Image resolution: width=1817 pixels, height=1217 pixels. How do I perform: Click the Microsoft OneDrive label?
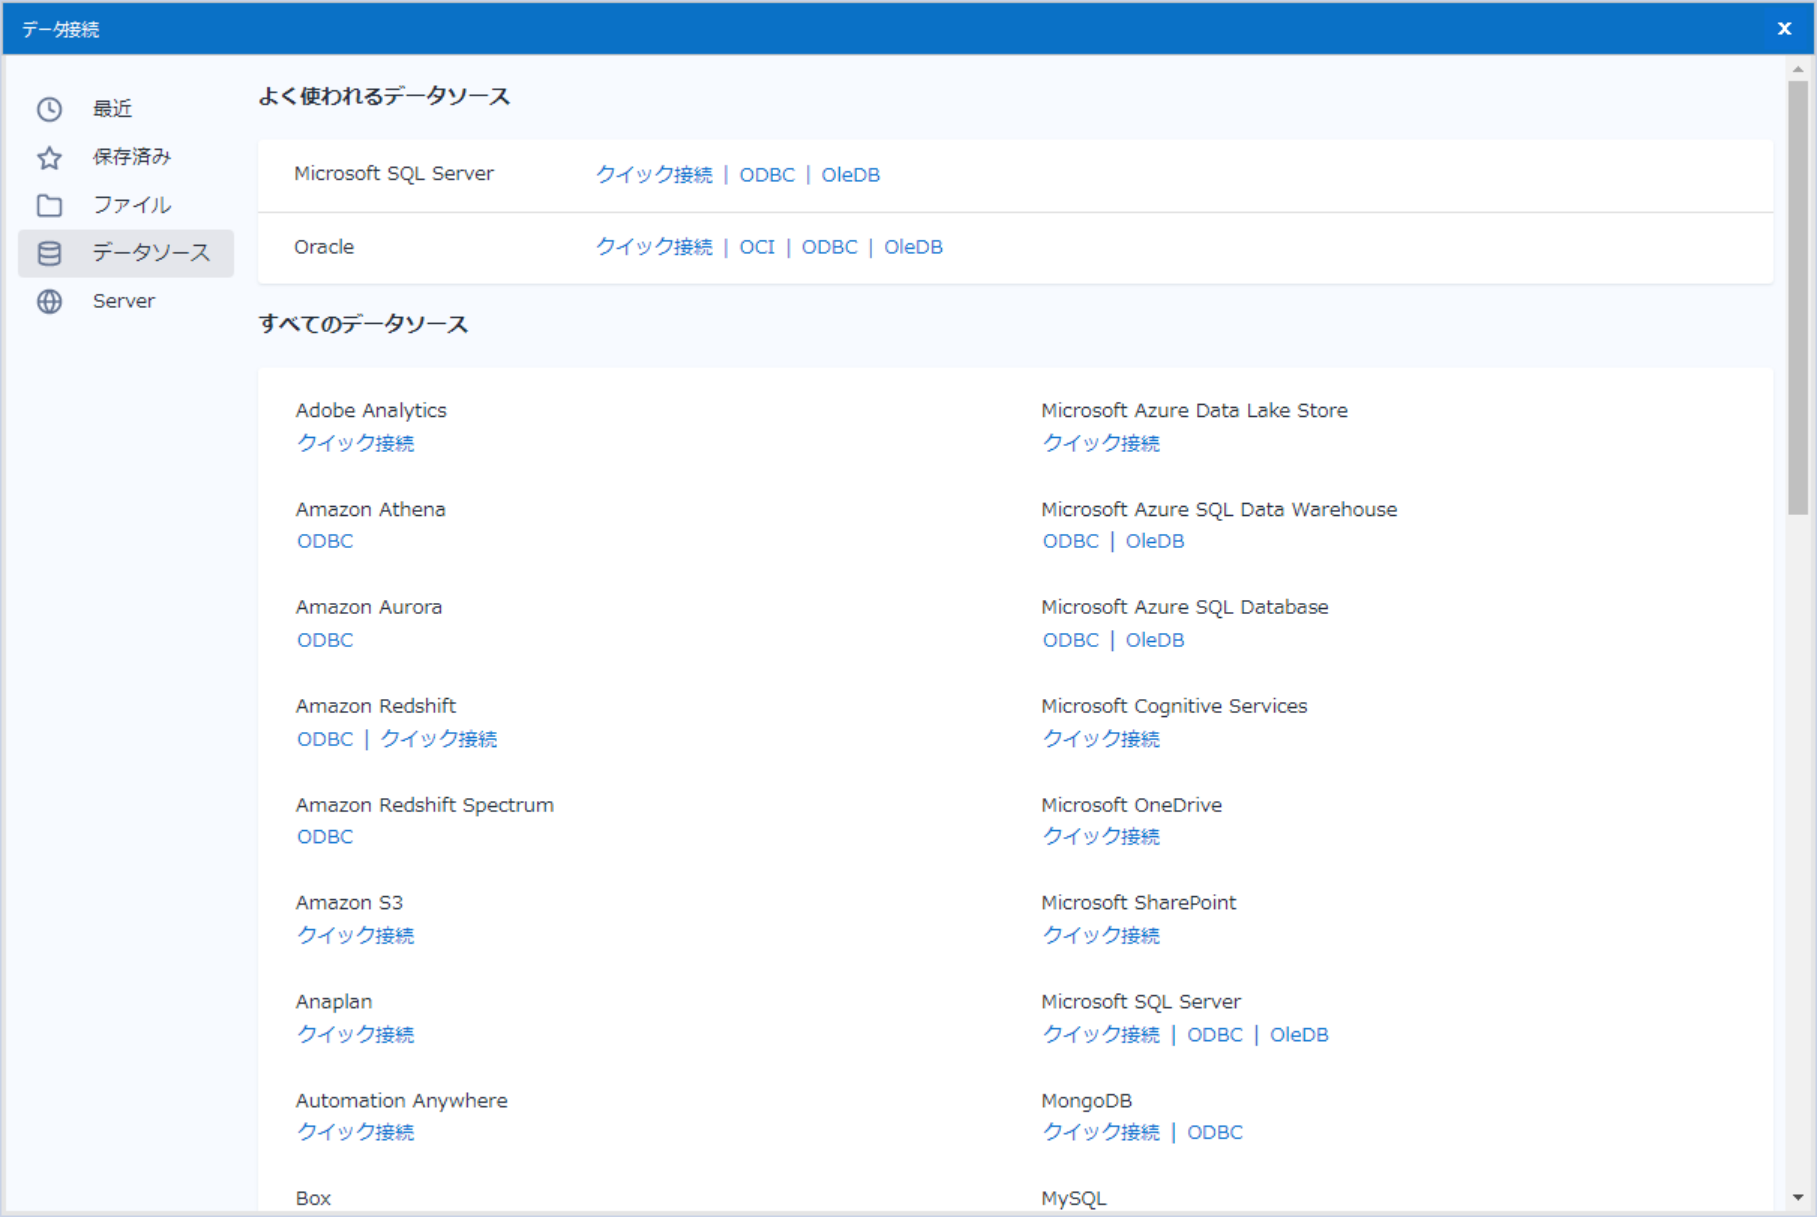[1132, 805]
